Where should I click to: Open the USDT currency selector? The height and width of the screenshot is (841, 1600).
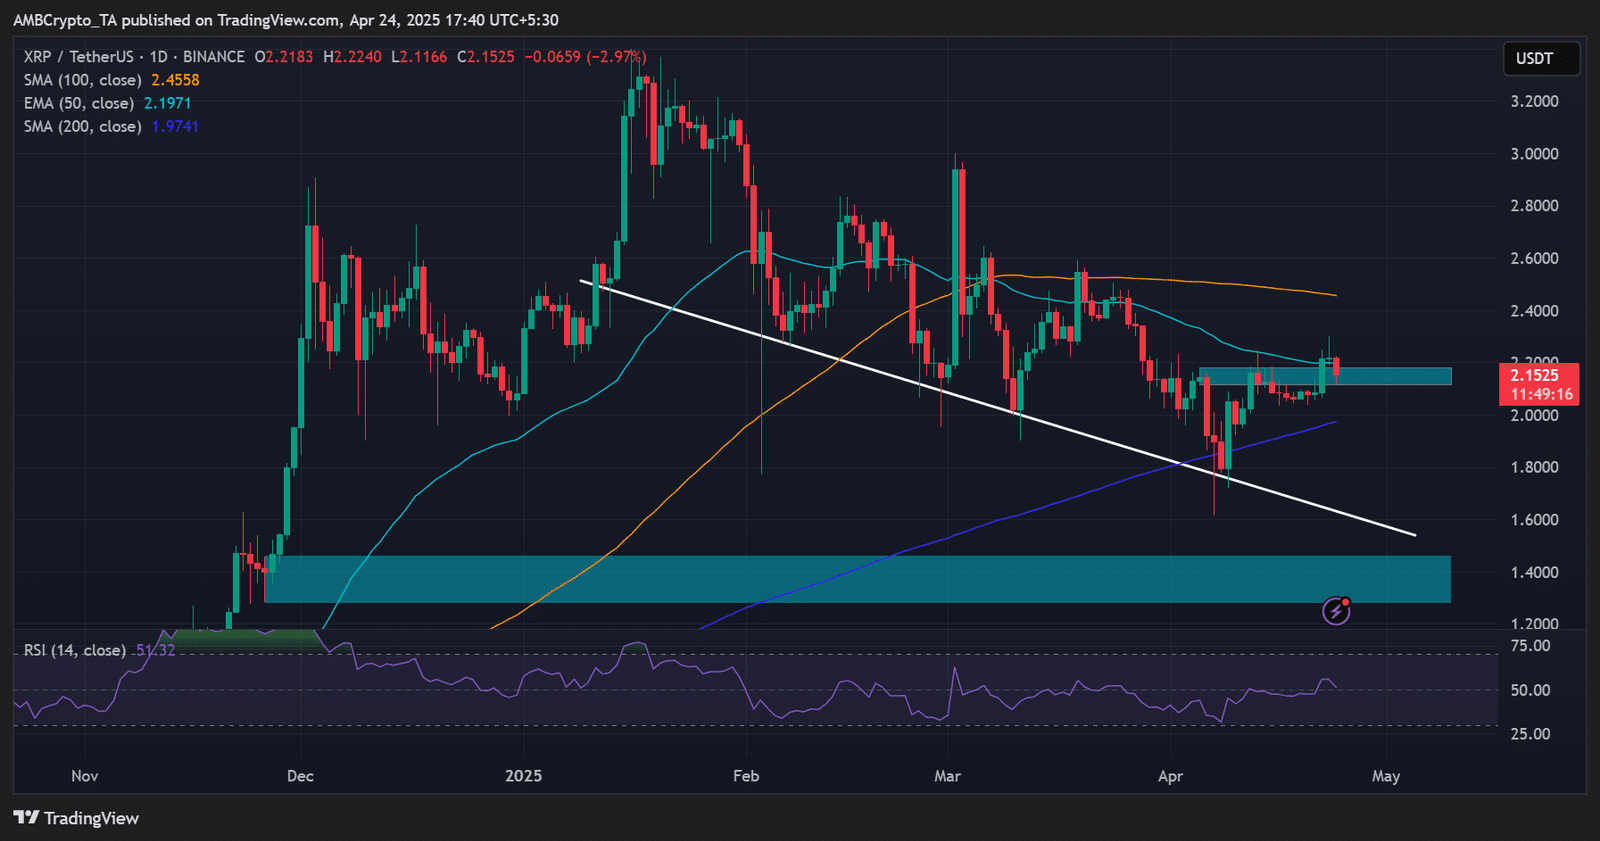click(1540, 59)
